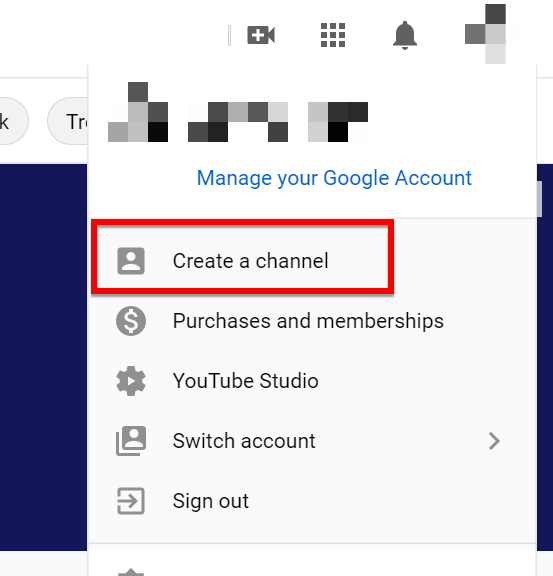Expand the Switch account chevron arrow
This screenshot has height=576, width=553.
point(495,441)
